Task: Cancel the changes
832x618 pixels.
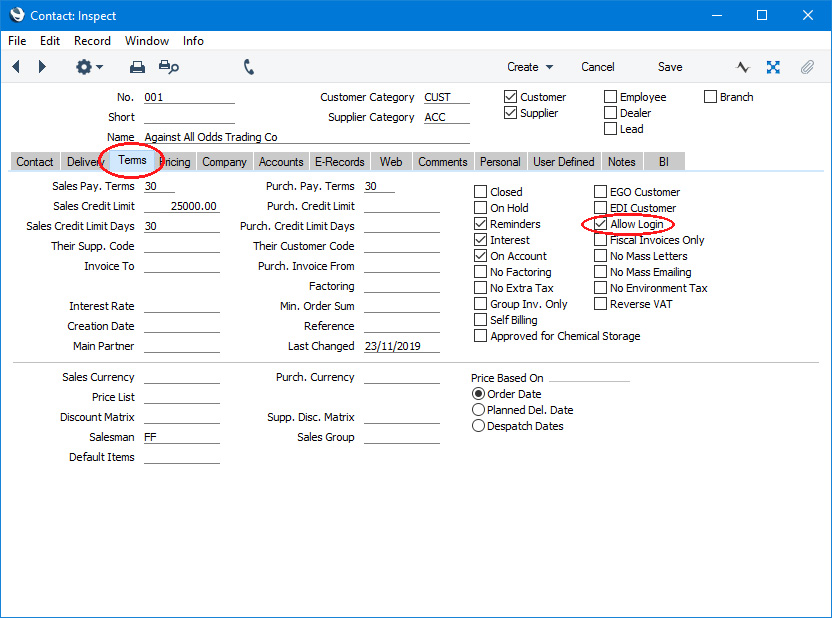Action: pos(597,67)
